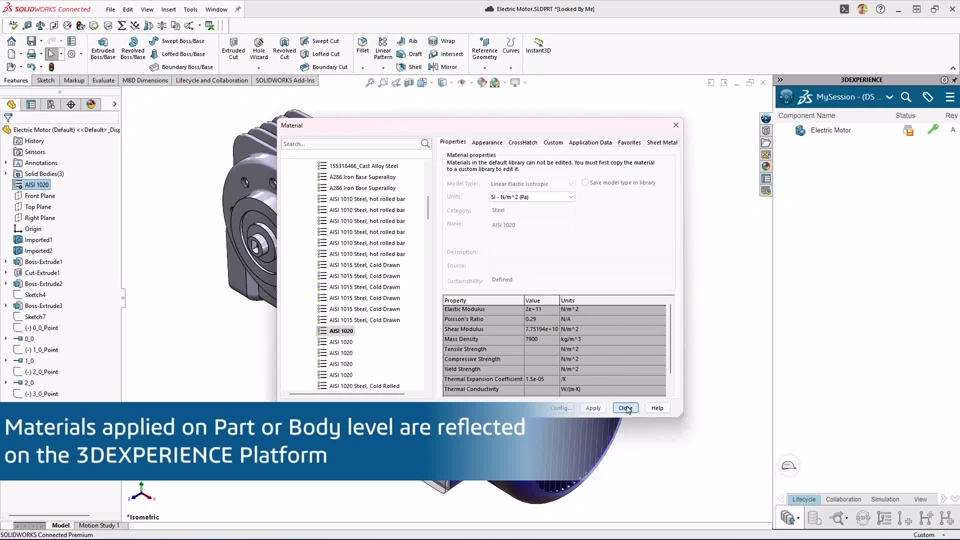Image resolution: width=960 pixels, height=540 pixels.
Task: Open the File menu
Action: (110, 9)
